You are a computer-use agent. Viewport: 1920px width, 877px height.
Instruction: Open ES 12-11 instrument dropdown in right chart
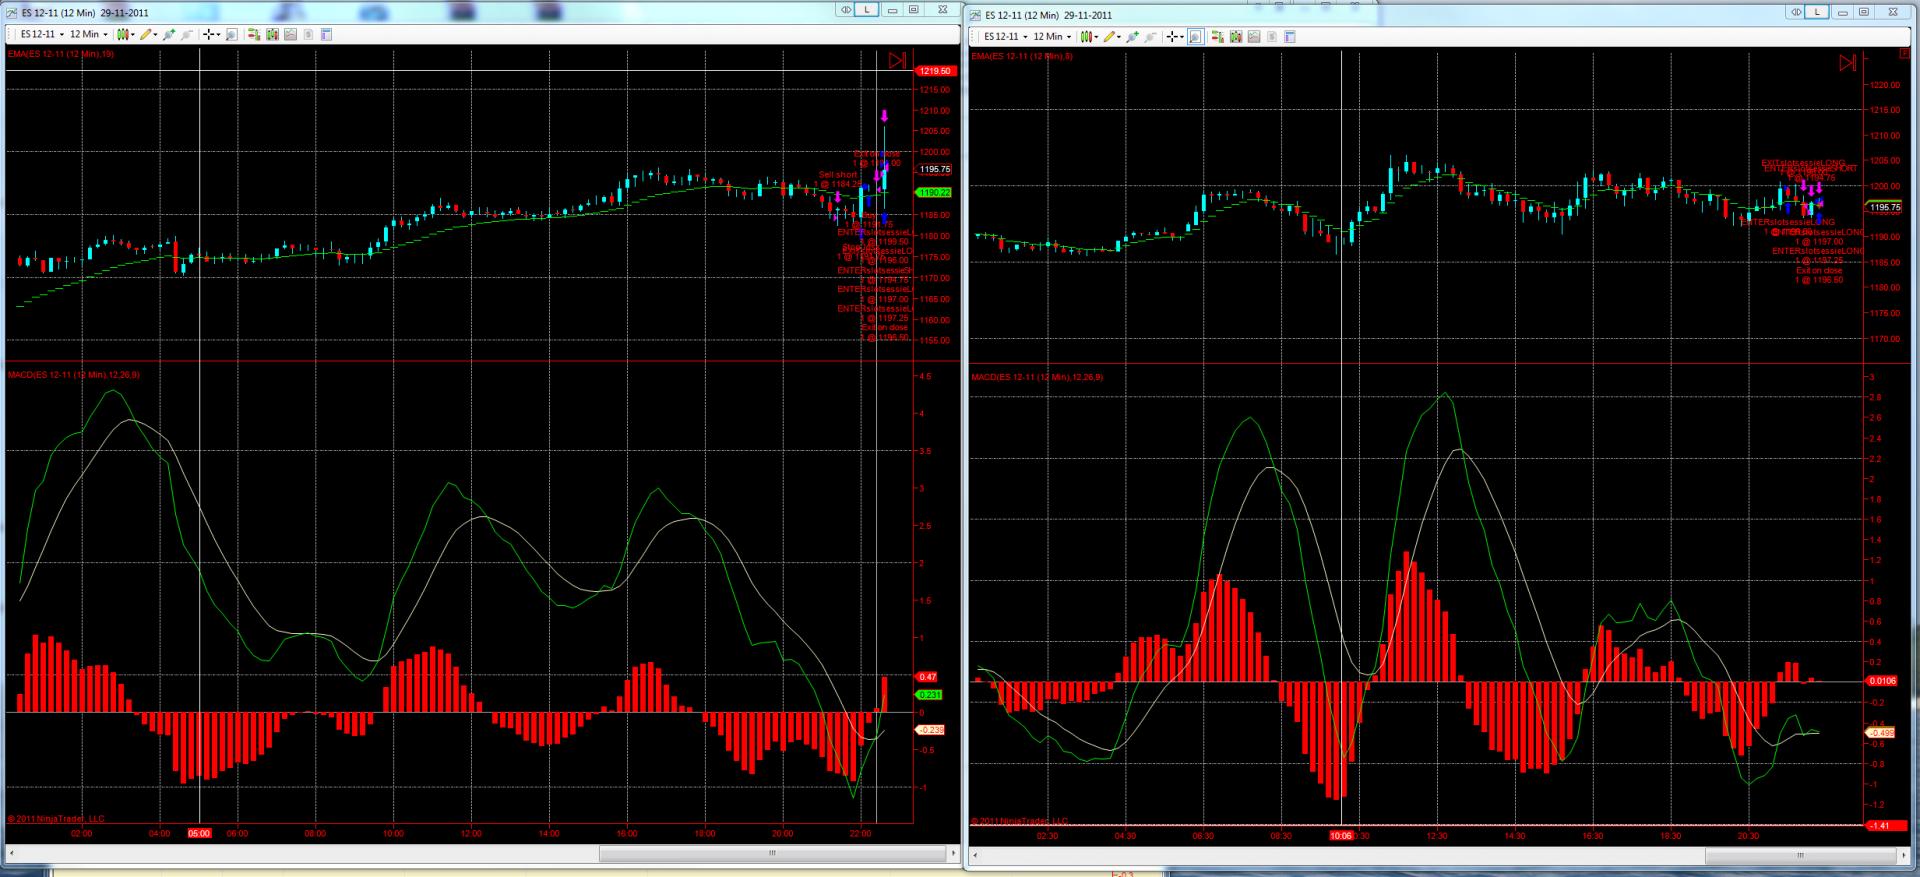(x=1004, y=37)
